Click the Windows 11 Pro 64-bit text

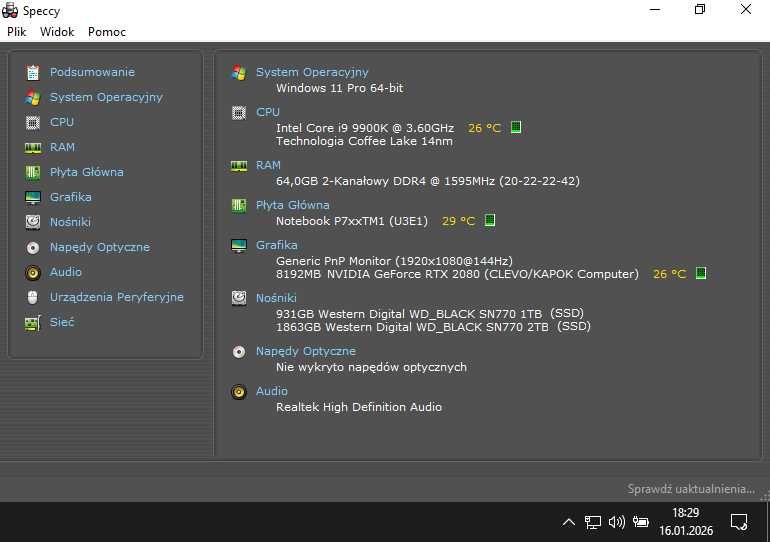pyautogui.click(x=340, y=88)
